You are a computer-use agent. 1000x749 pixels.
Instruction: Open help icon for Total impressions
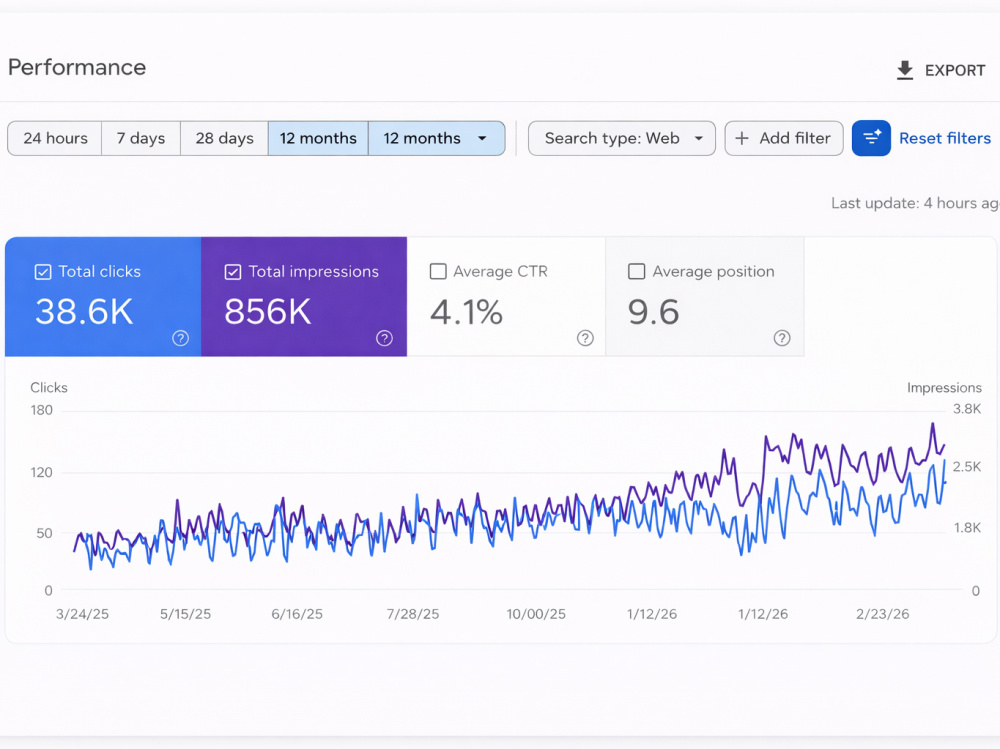pyautogui.click(x=384, y=338)
